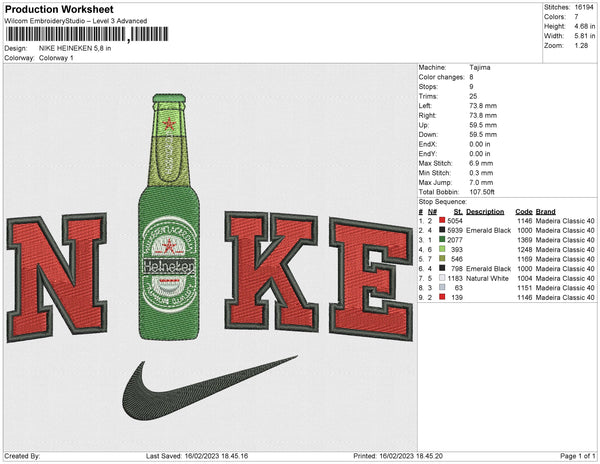Pick the light green swatch in stop row 4

point(442,249)
